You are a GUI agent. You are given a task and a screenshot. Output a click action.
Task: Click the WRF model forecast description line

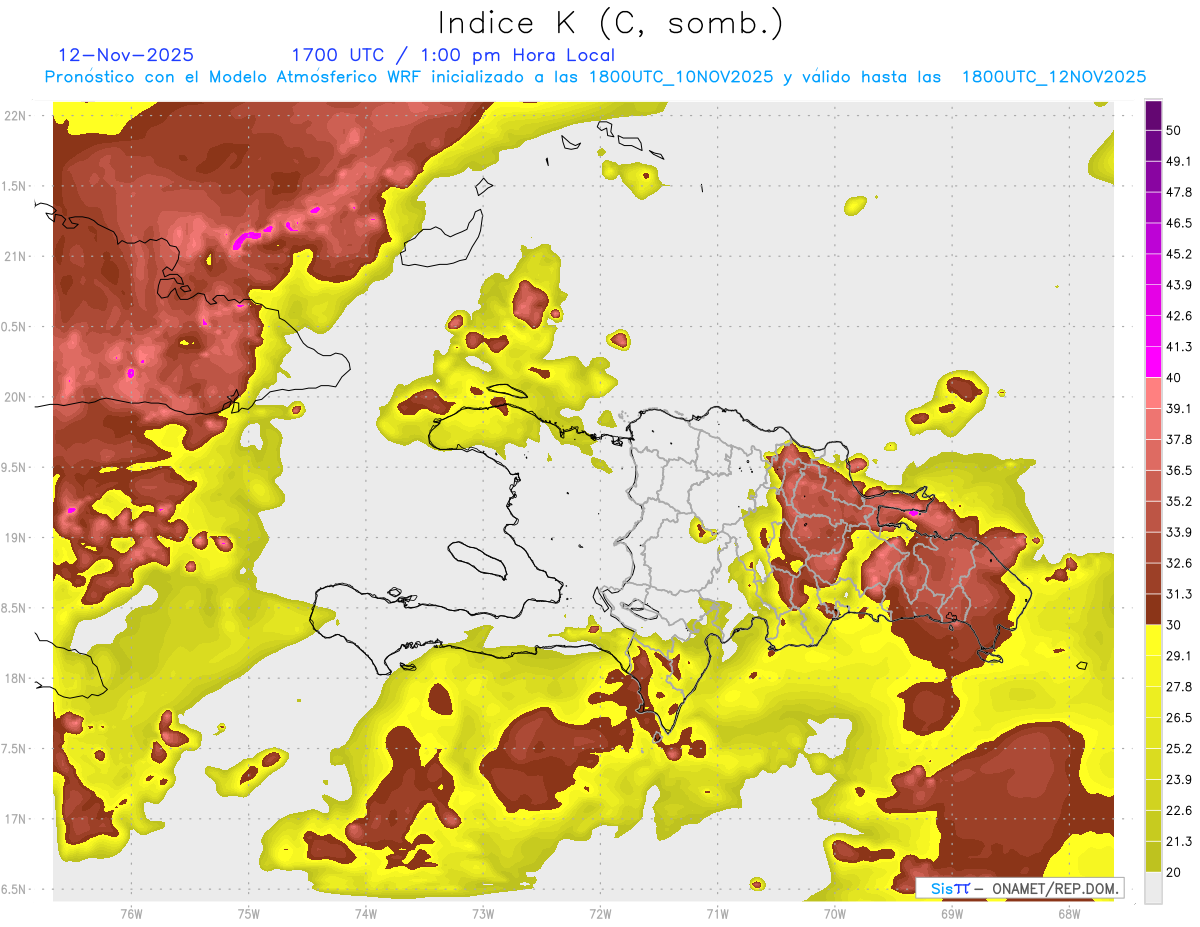(595, 77)
